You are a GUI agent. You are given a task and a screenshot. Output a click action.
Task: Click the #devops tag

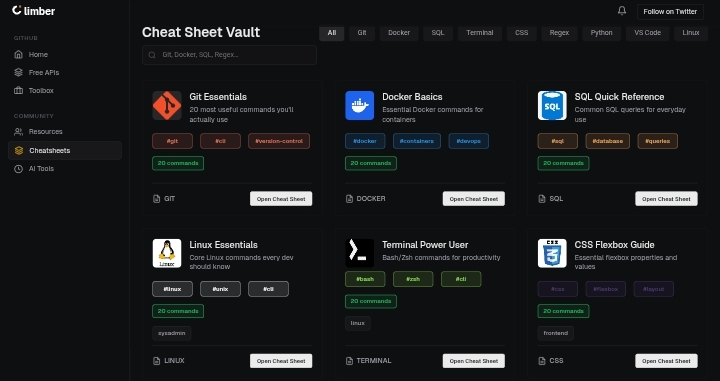pos(469,141)
